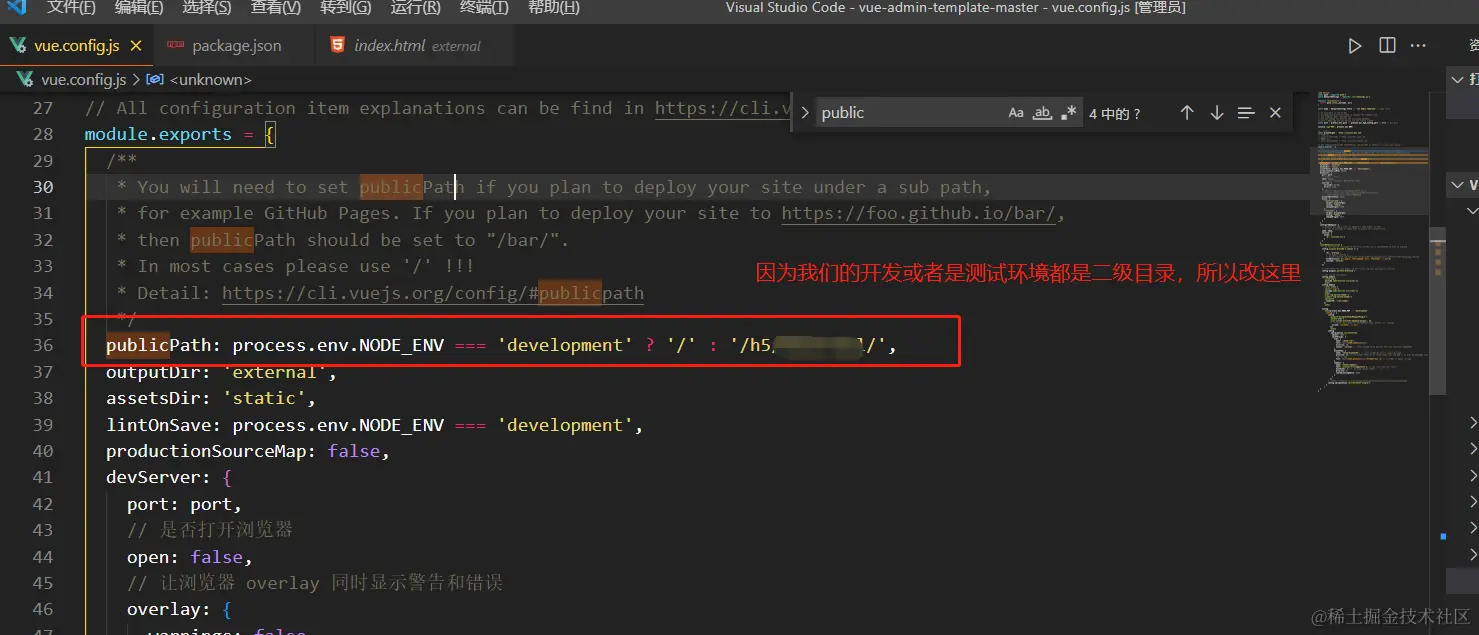The image size is (1479, 635).
Task: Click the Vue icon on vue.config.js tab
Action: [x=18, y=46]
